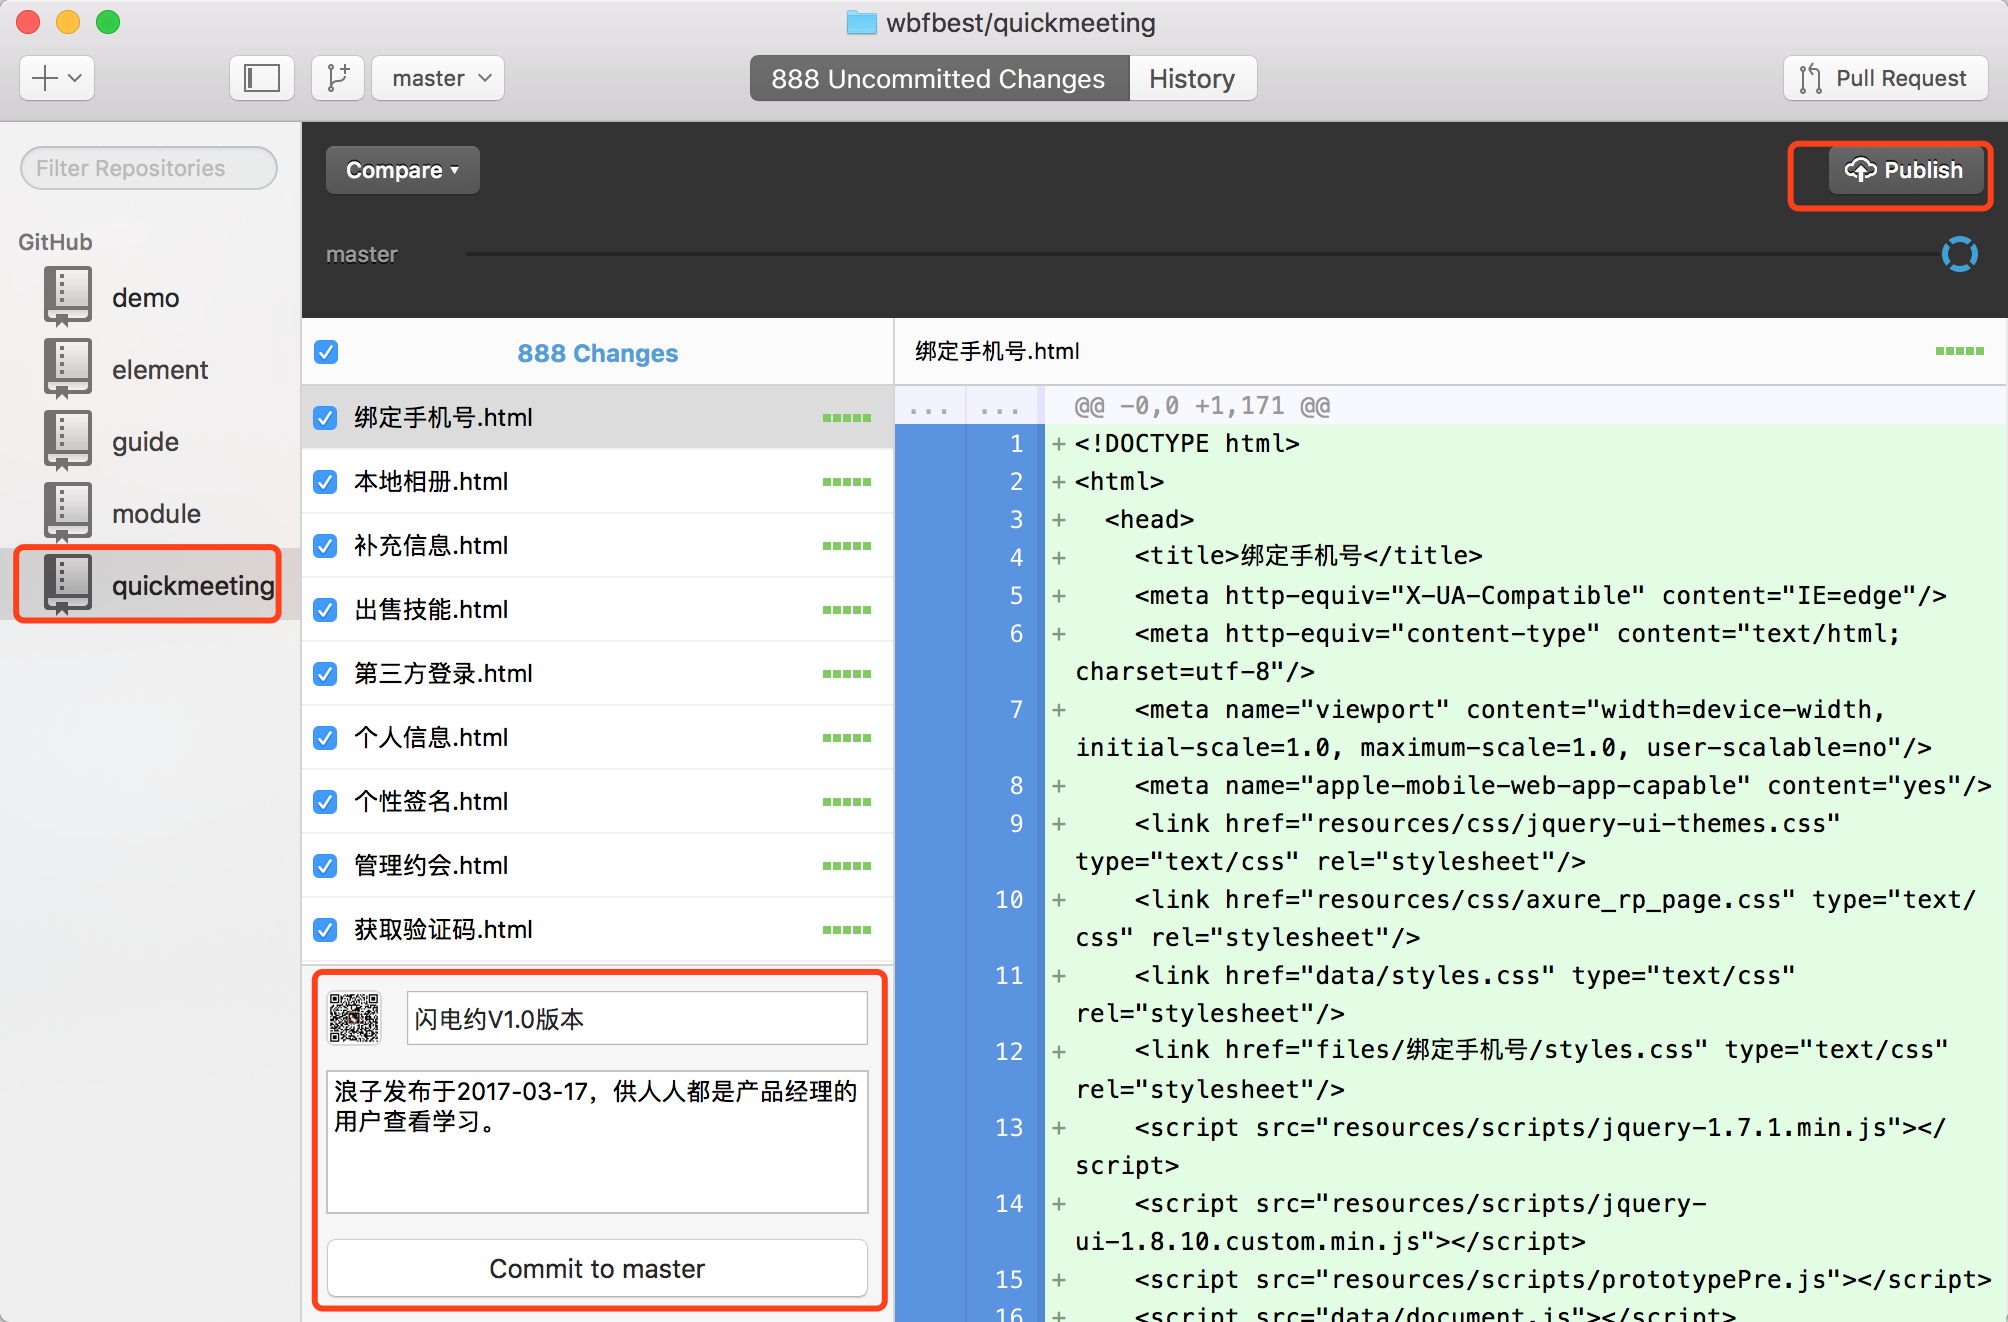This screenshot has width=2008, height=1322.
Task: Switch to the History tab
Action: 1192,78
